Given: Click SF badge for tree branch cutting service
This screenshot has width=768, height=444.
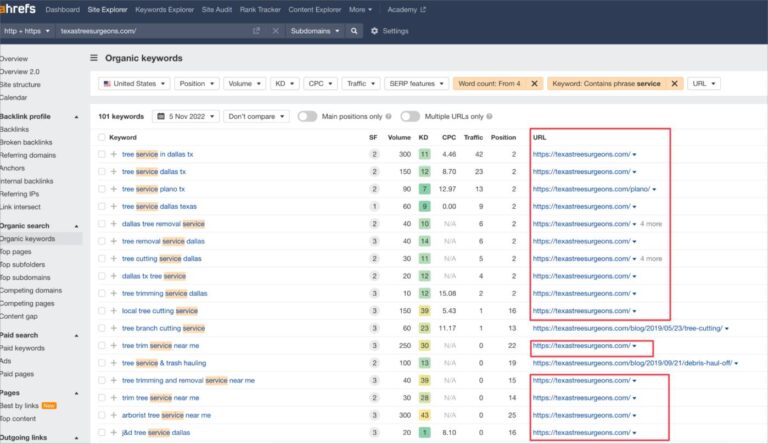Looking at the screenshot, I should coord(374,328).
